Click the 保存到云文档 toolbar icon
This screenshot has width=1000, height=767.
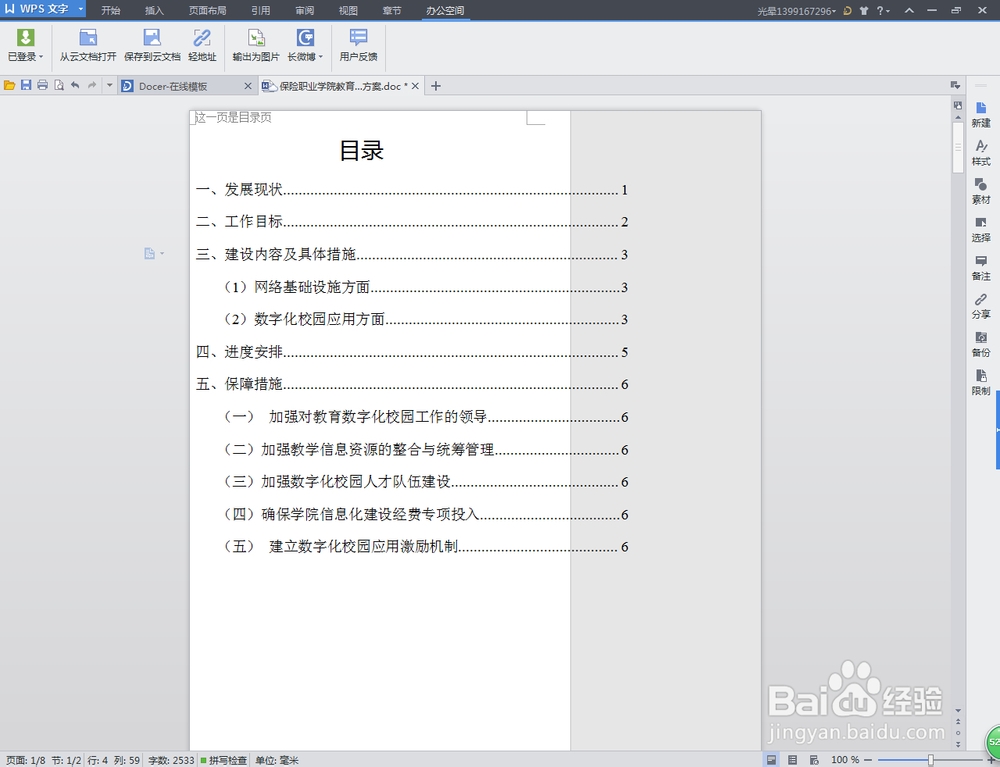click(152, 46)
